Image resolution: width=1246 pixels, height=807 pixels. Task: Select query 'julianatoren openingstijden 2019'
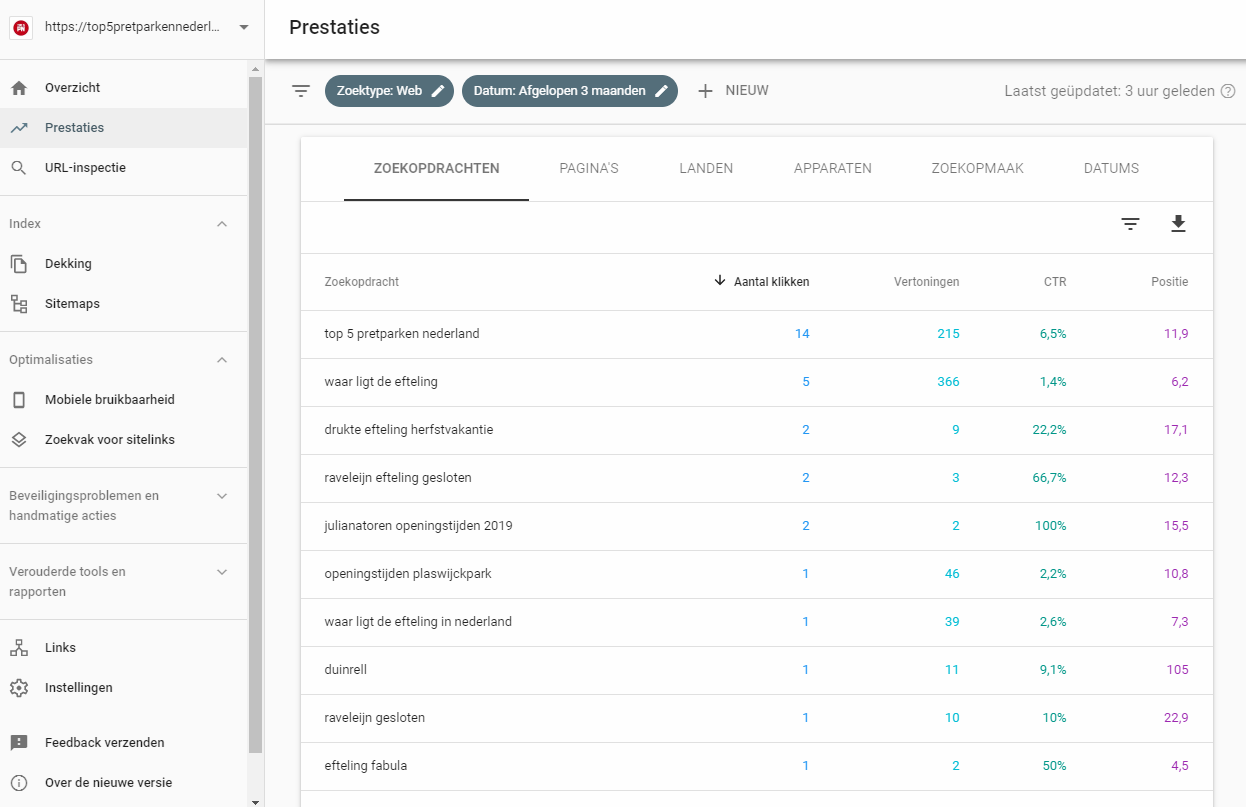pos(419,526)
